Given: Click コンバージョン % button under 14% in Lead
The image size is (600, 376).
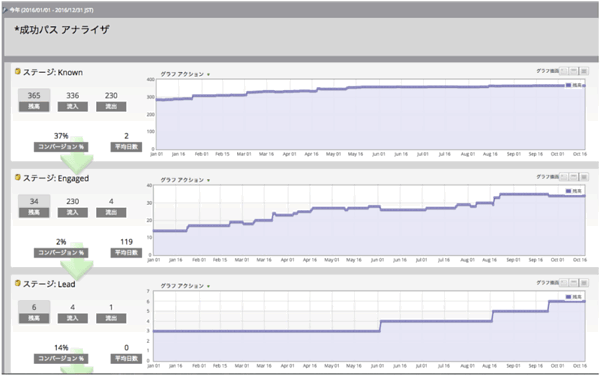Looking at the screenshot, I should click(61, 359).
